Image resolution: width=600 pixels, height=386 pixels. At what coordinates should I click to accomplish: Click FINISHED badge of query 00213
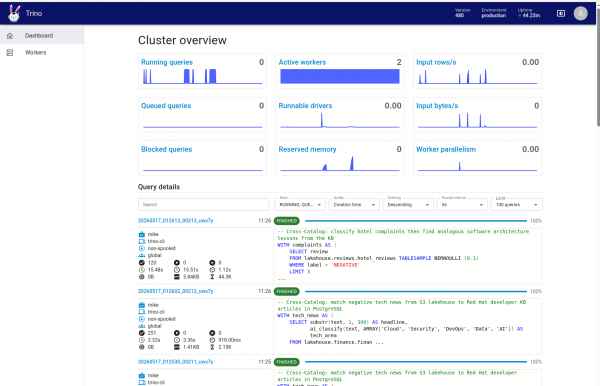287,221
